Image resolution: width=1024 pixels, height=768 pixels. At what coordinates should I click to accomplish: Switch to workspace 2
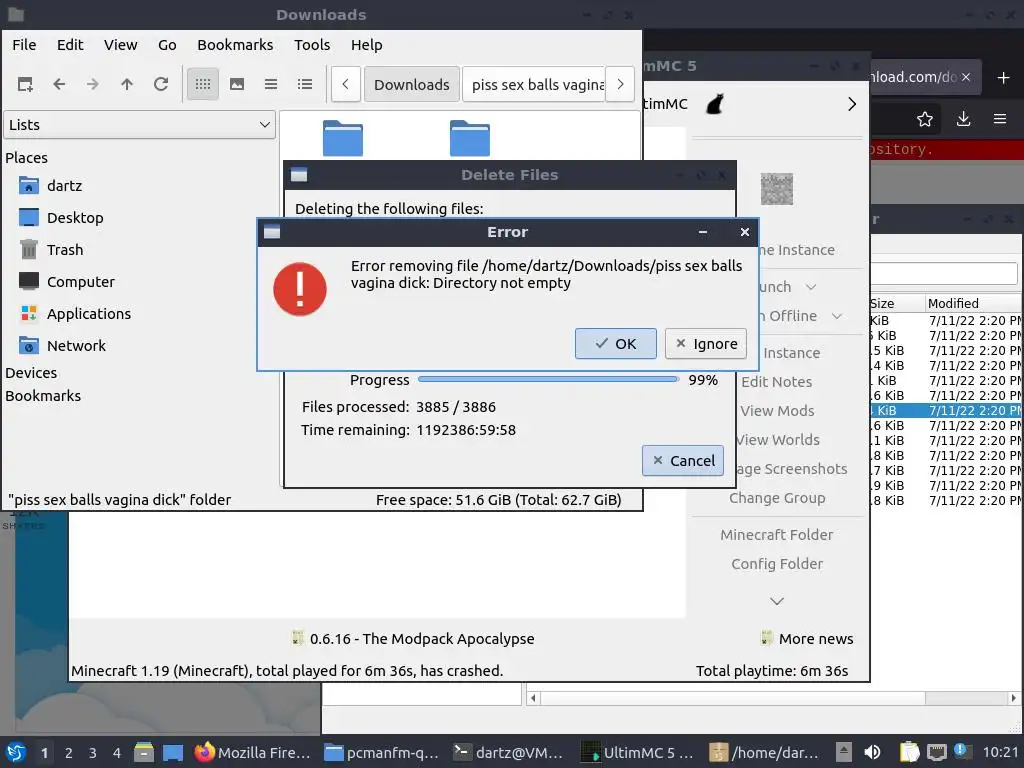pyautogui.click(x=69, y=753)
